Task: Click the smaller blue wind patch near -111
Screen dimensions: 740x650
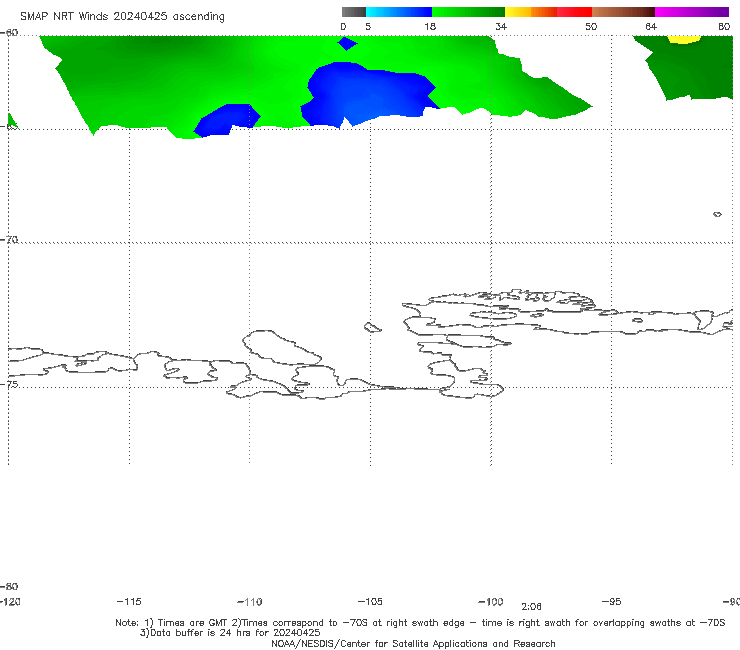Action: coord(227,120)
